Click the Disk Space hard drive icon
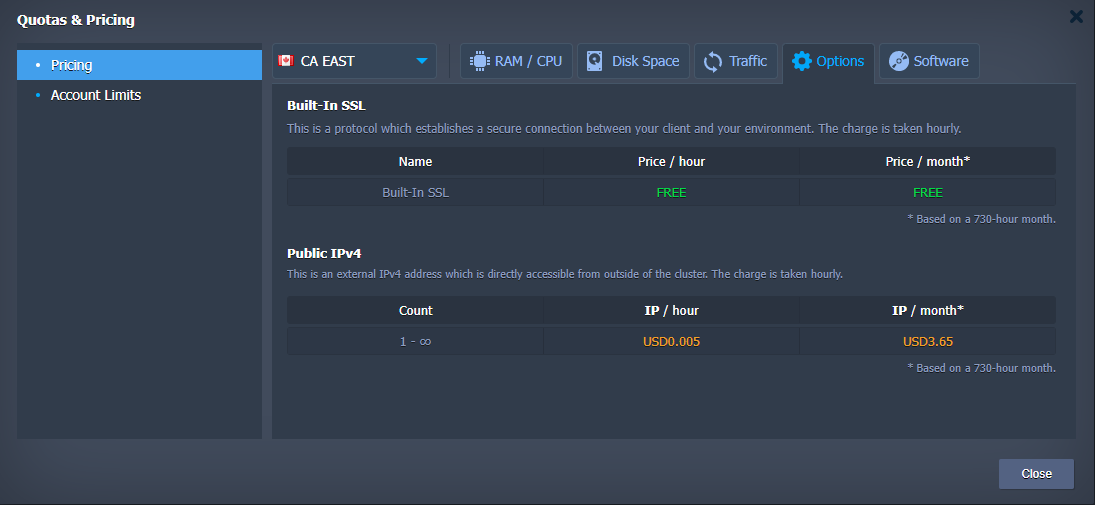1095x505 pixels. click(x=596, y=61)
